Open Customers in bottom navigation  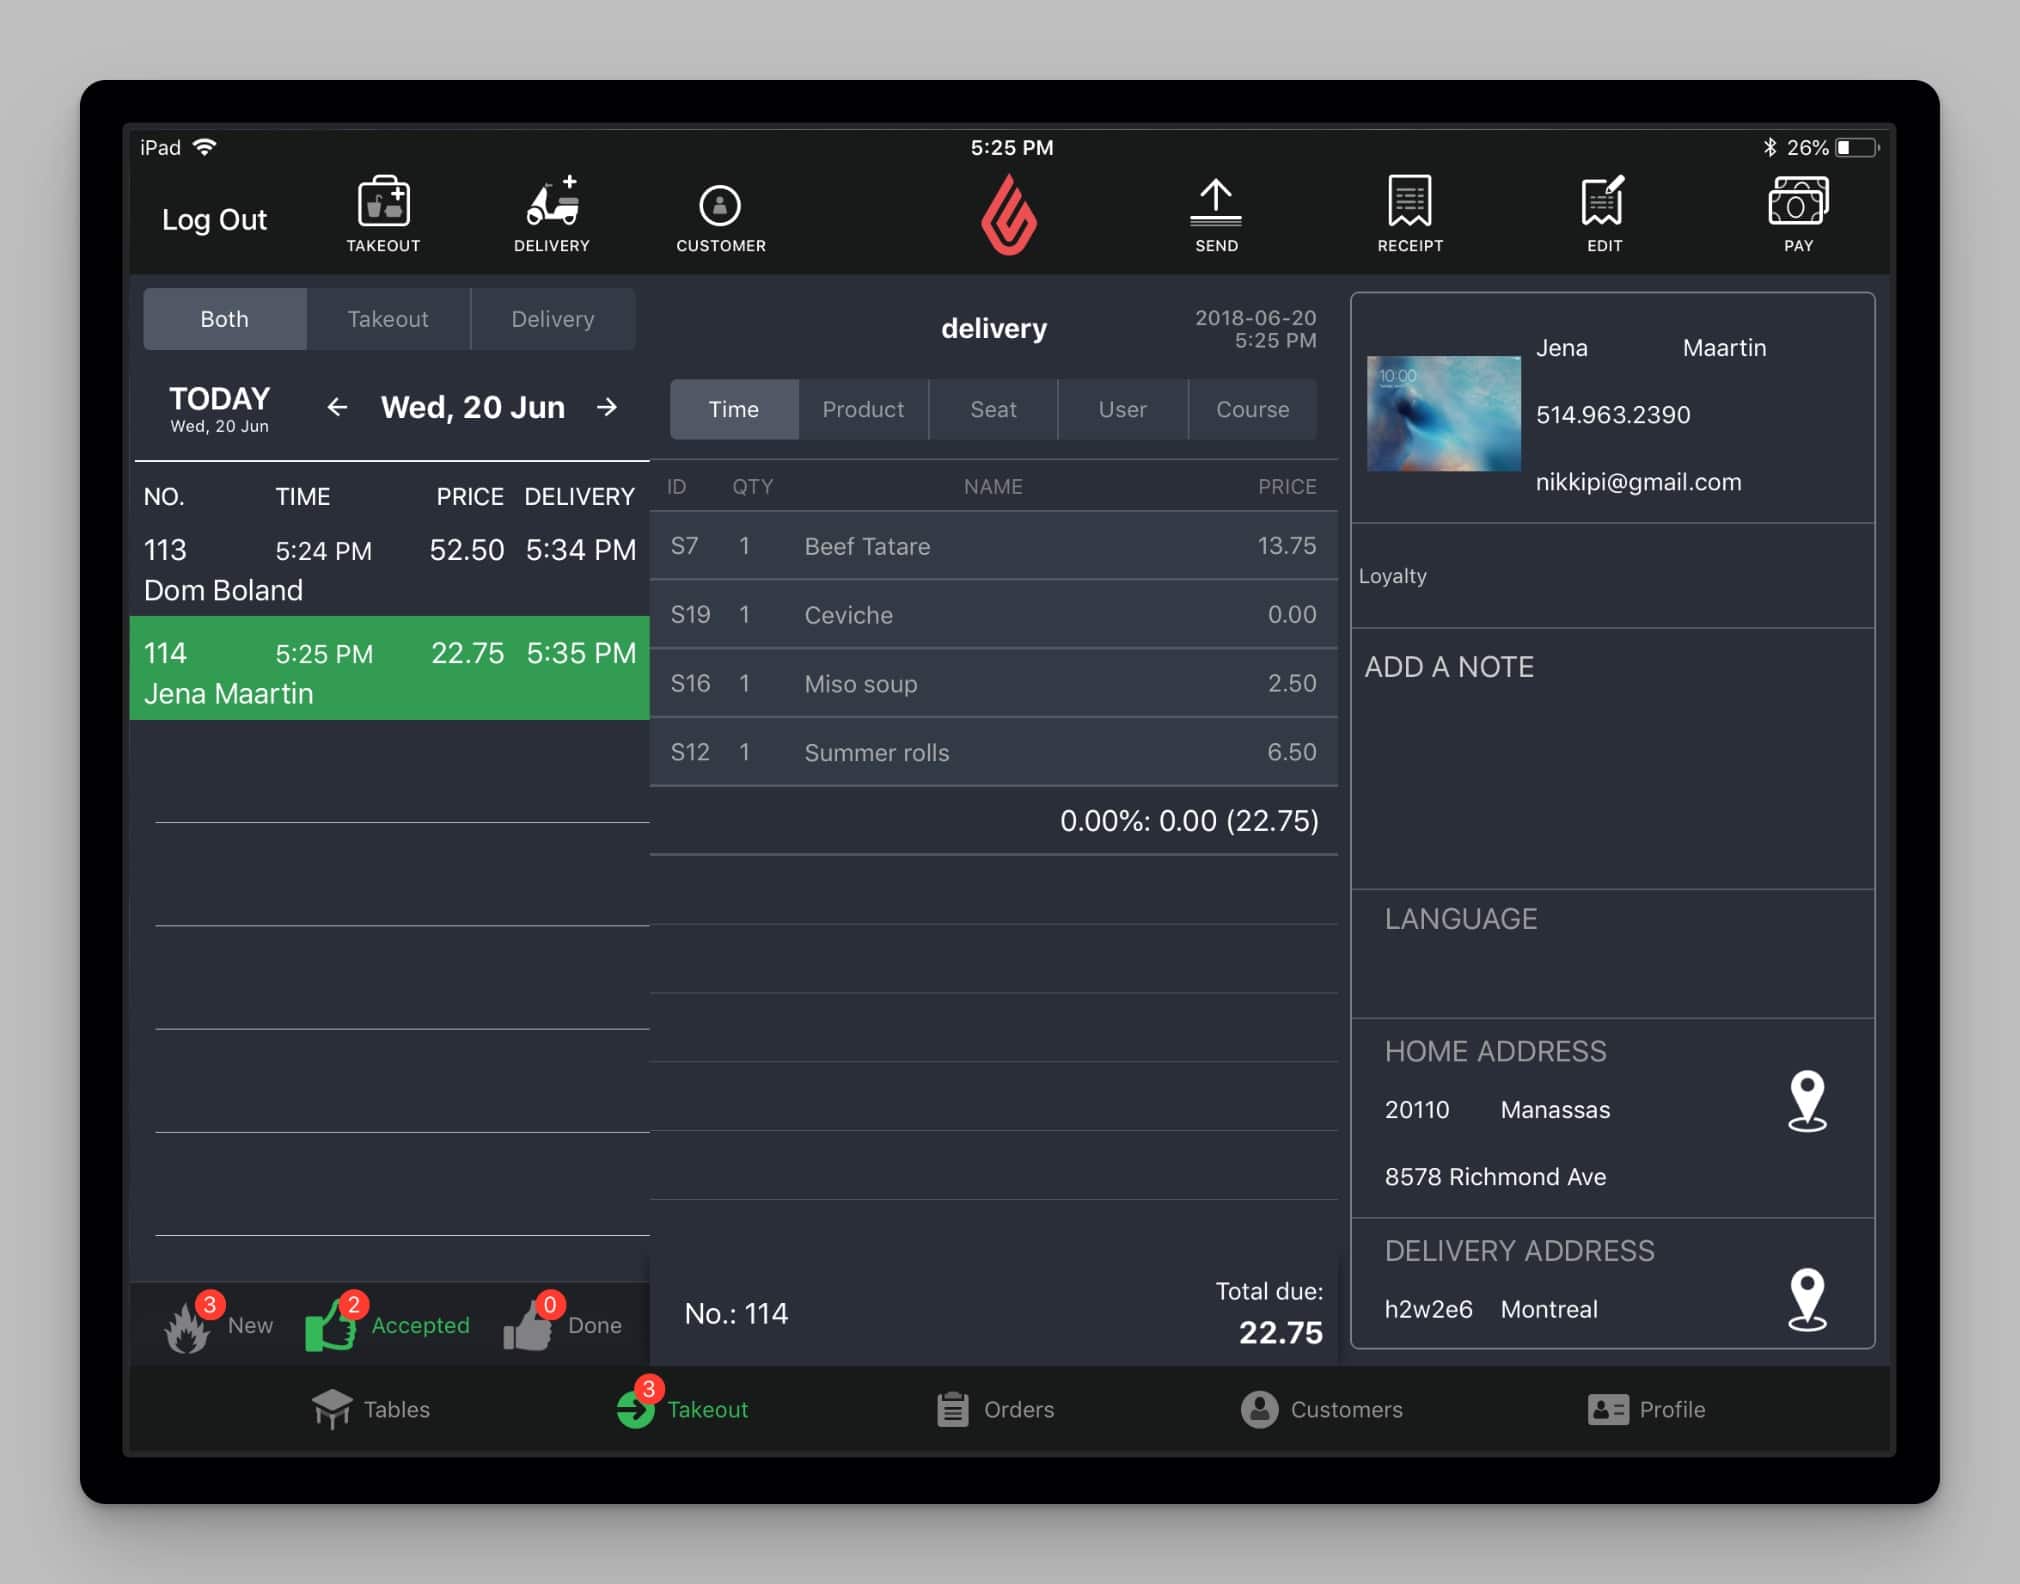[x=1322, y=1409]
